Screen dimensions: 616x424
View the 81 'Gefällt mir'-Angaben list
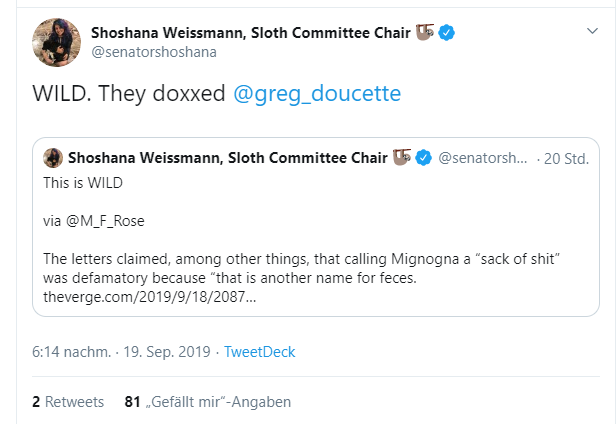point(208,402)
